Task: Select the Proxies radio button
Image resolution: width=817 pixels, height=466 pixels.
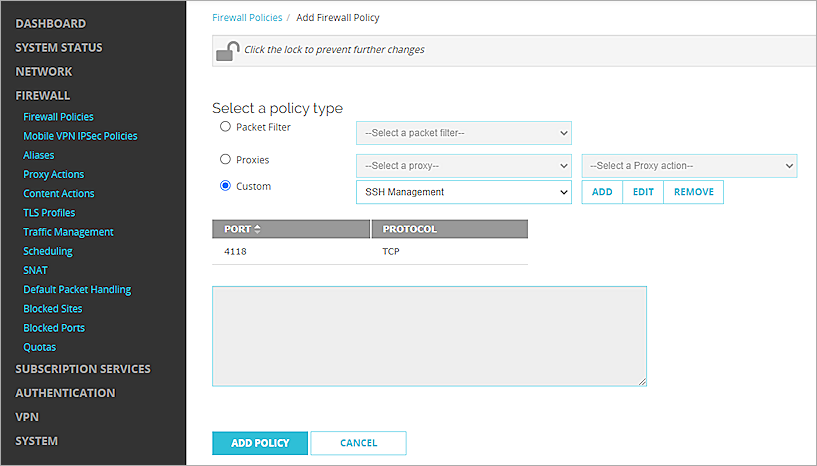Action: click(x=225, y=160)
